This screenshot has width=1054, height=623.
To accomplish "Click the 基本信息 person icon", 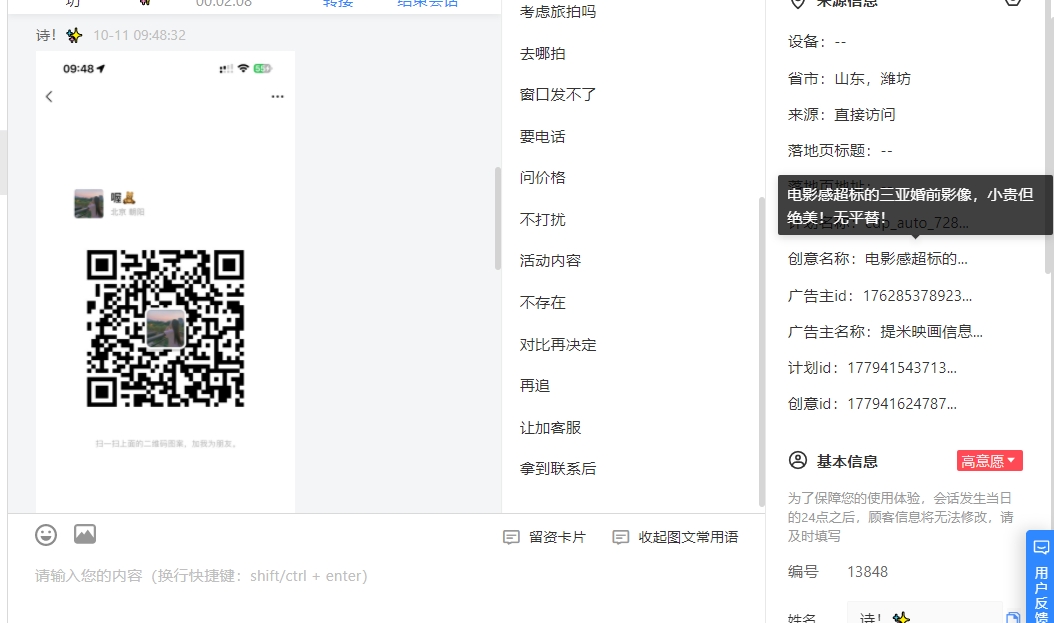I will 797,460.
